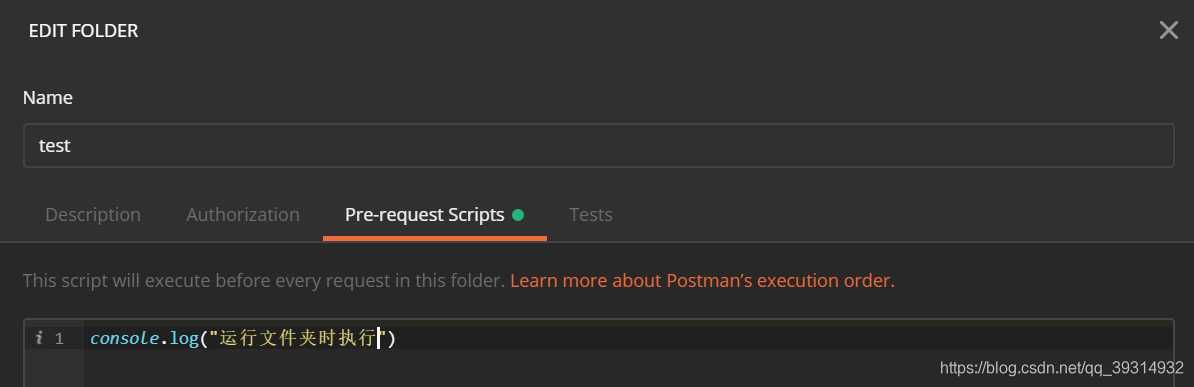Click the folder Name input field
1194x387 pixels.
[x=599, y=146]
